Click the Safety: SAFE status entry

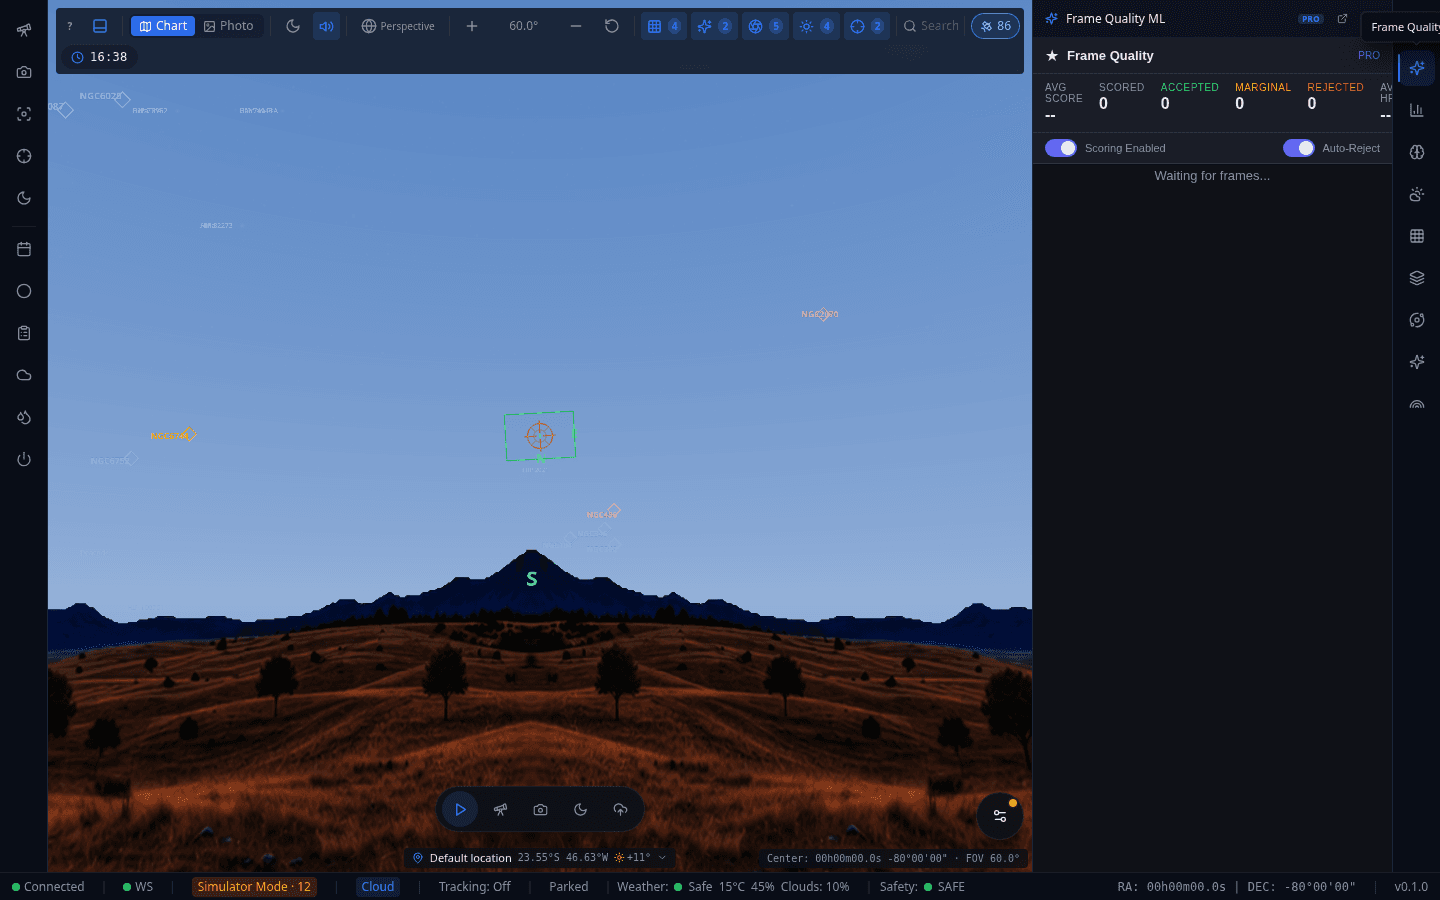pos(922,887)
